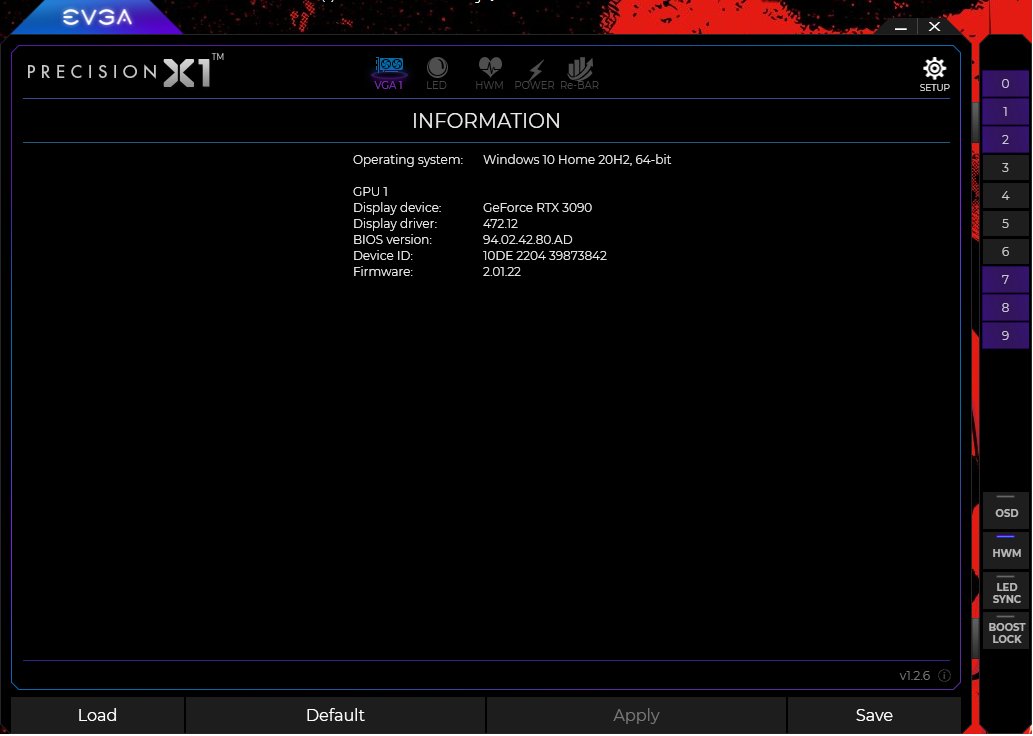Open the LED control section
Screen dimensions: 1033x736
(436, 72)
